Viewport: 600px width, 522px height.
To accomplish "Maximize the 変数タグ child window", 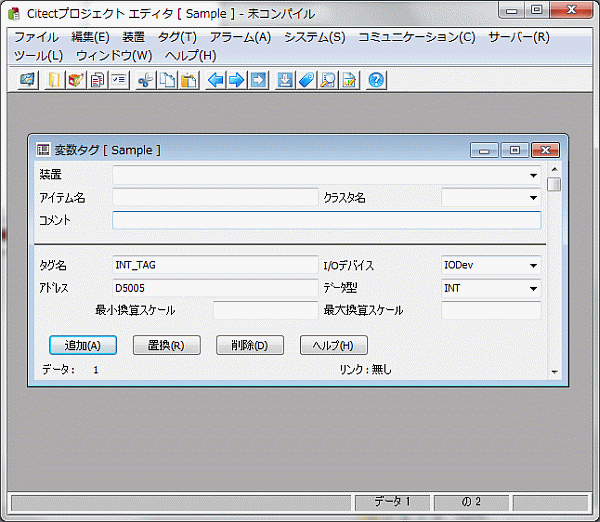I will coord(515,150).
